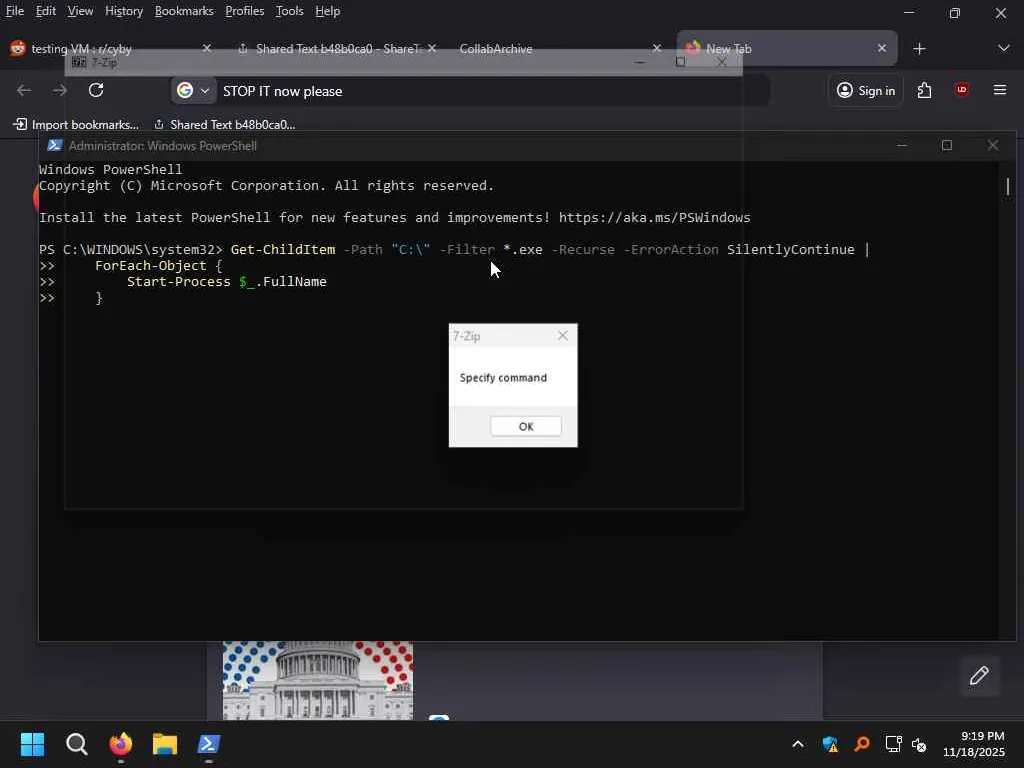Screen dimensions: 1024x768
Task: Open the Bookmarks menu
Action: 184,11
